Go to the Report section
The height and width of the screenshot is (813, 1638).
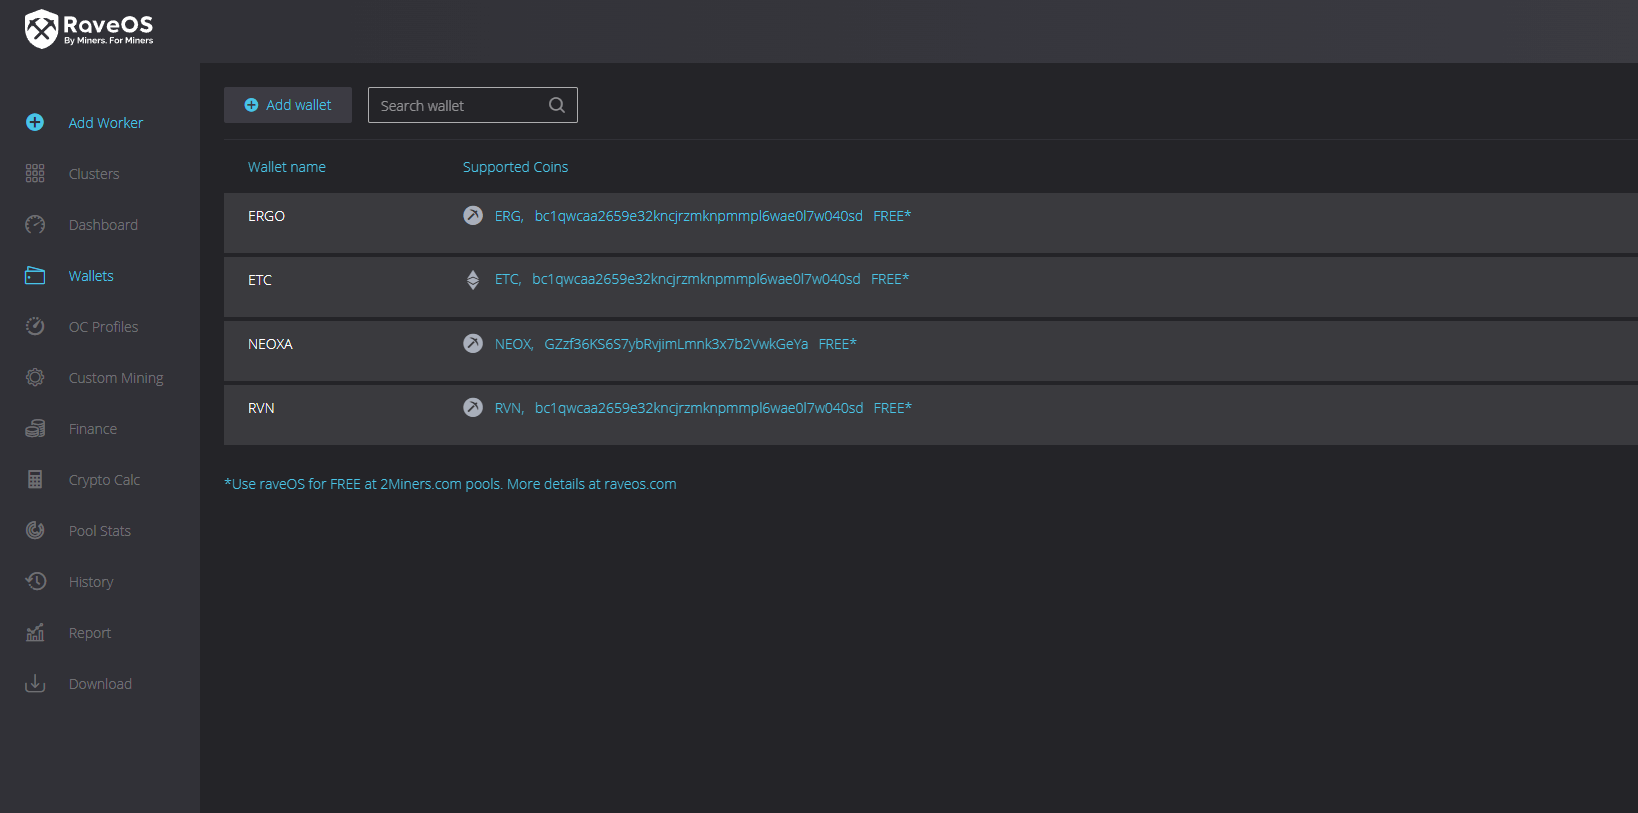click(x=90, y=633)
